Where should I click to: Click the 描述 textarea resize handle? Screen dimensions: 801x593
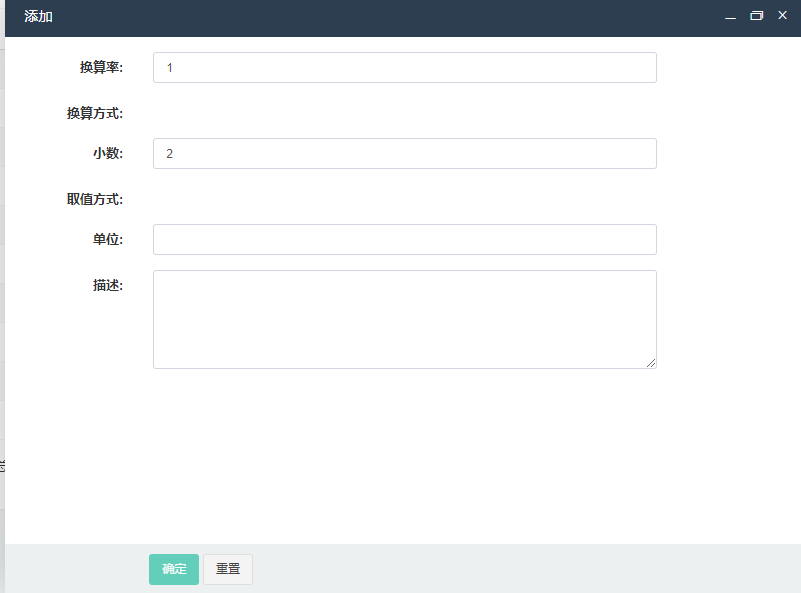coord(651,363)
